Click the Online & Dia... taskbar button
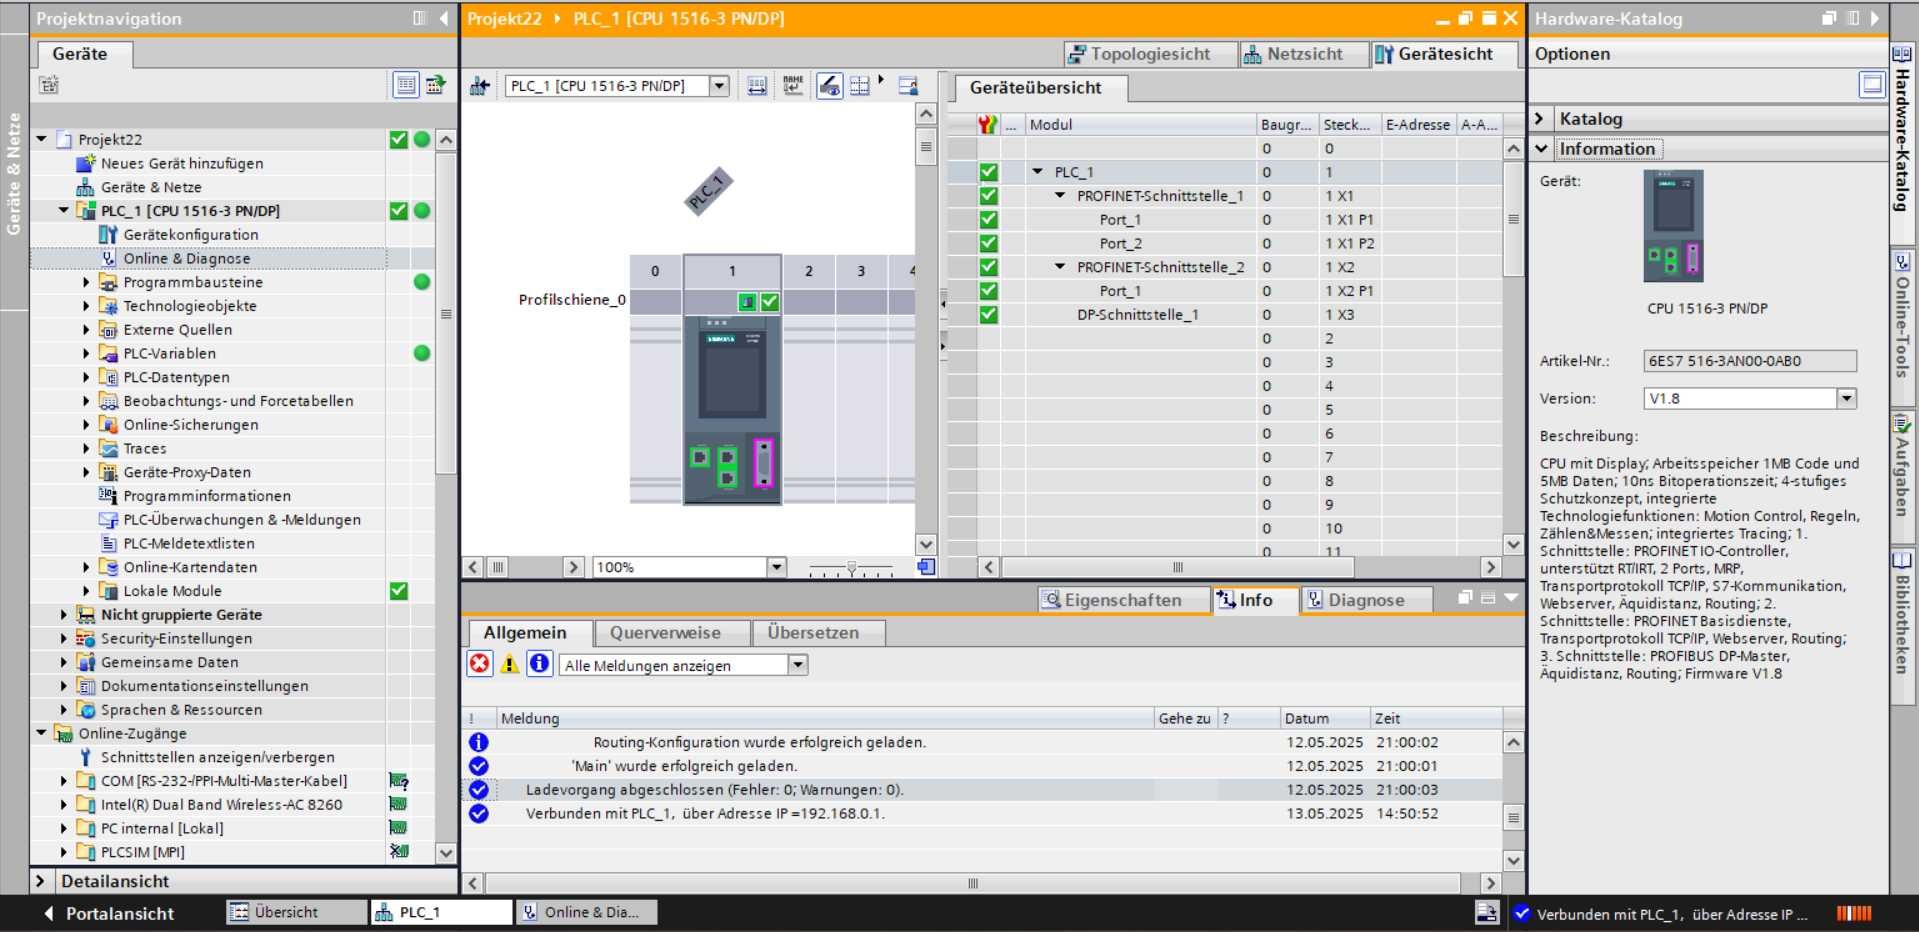1919x932 pixels. coord(586,912)
